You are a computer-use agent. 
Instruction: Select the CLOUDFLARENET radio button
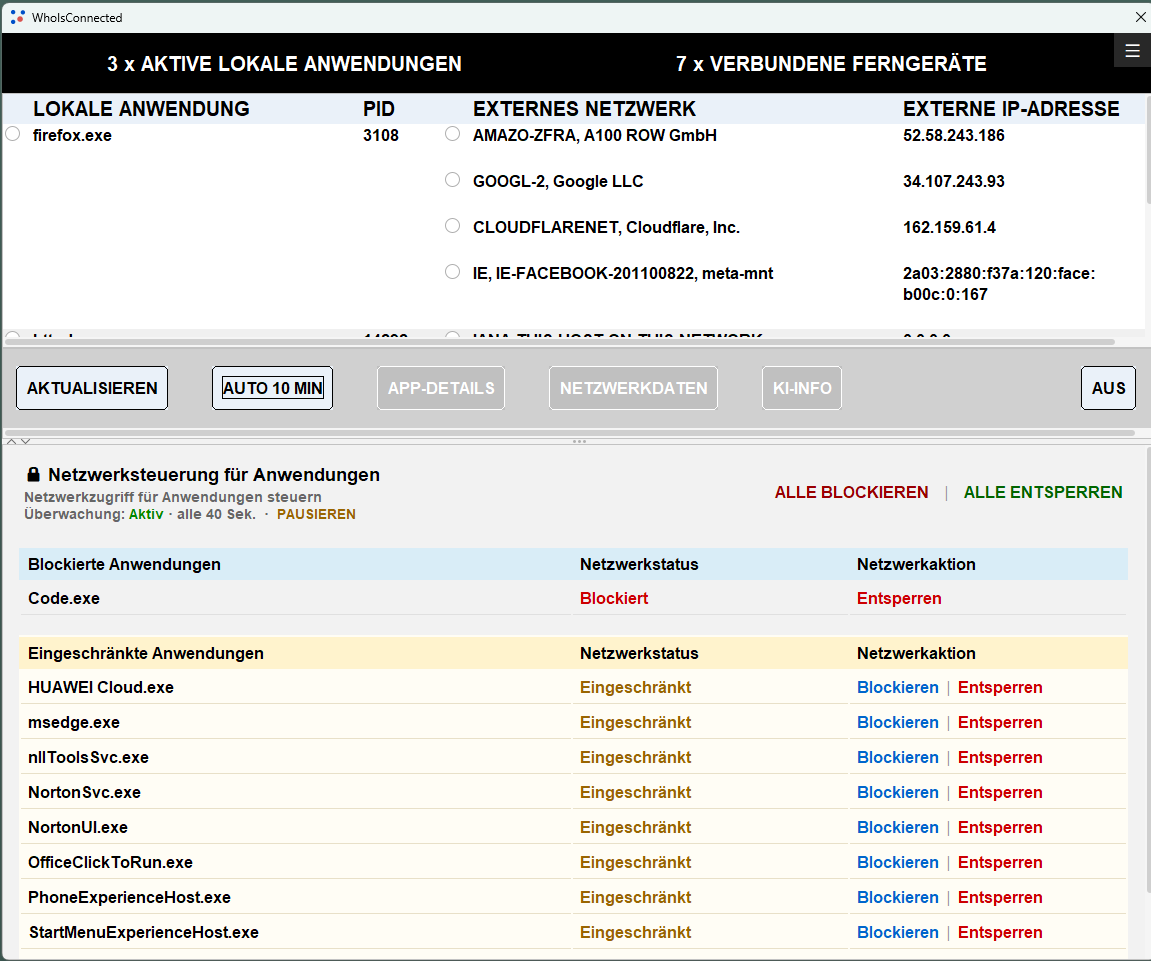[x=452, y=225]
